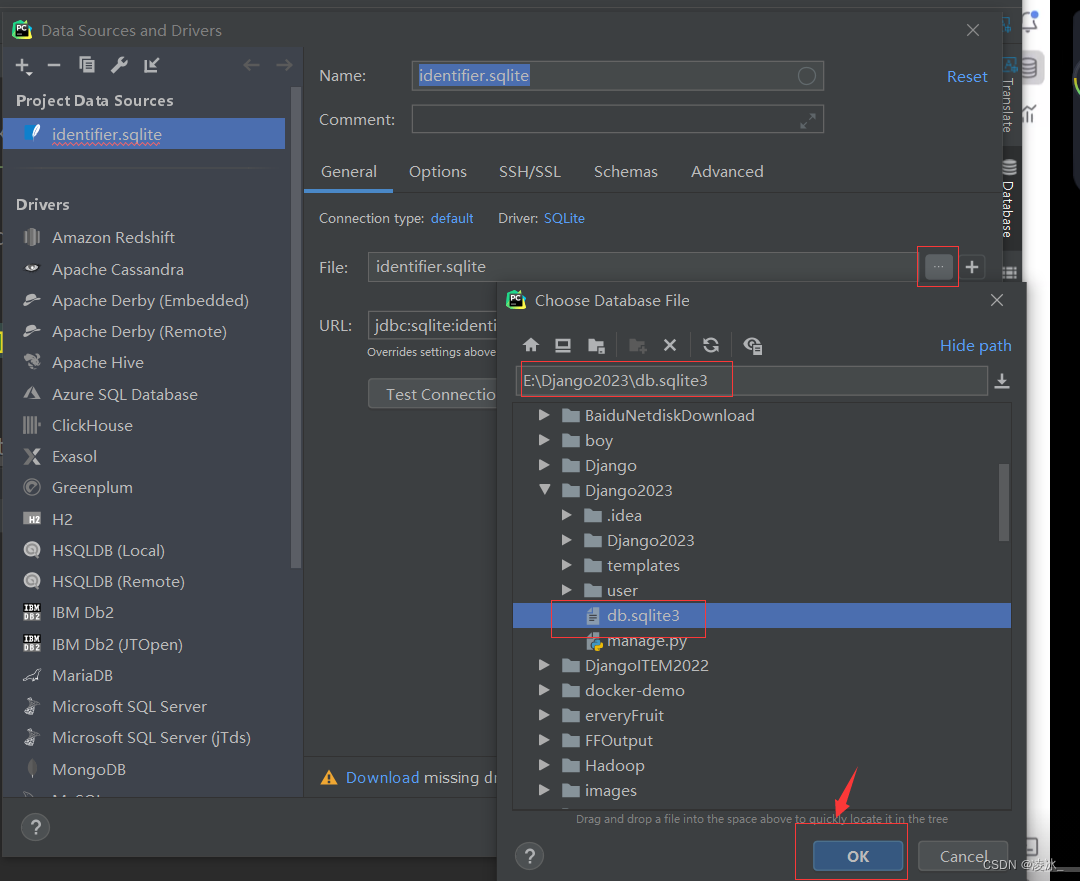This screenshot has width=1080, height=881.
Task: Click the Download missing driver link
Action: coord(382,777)
